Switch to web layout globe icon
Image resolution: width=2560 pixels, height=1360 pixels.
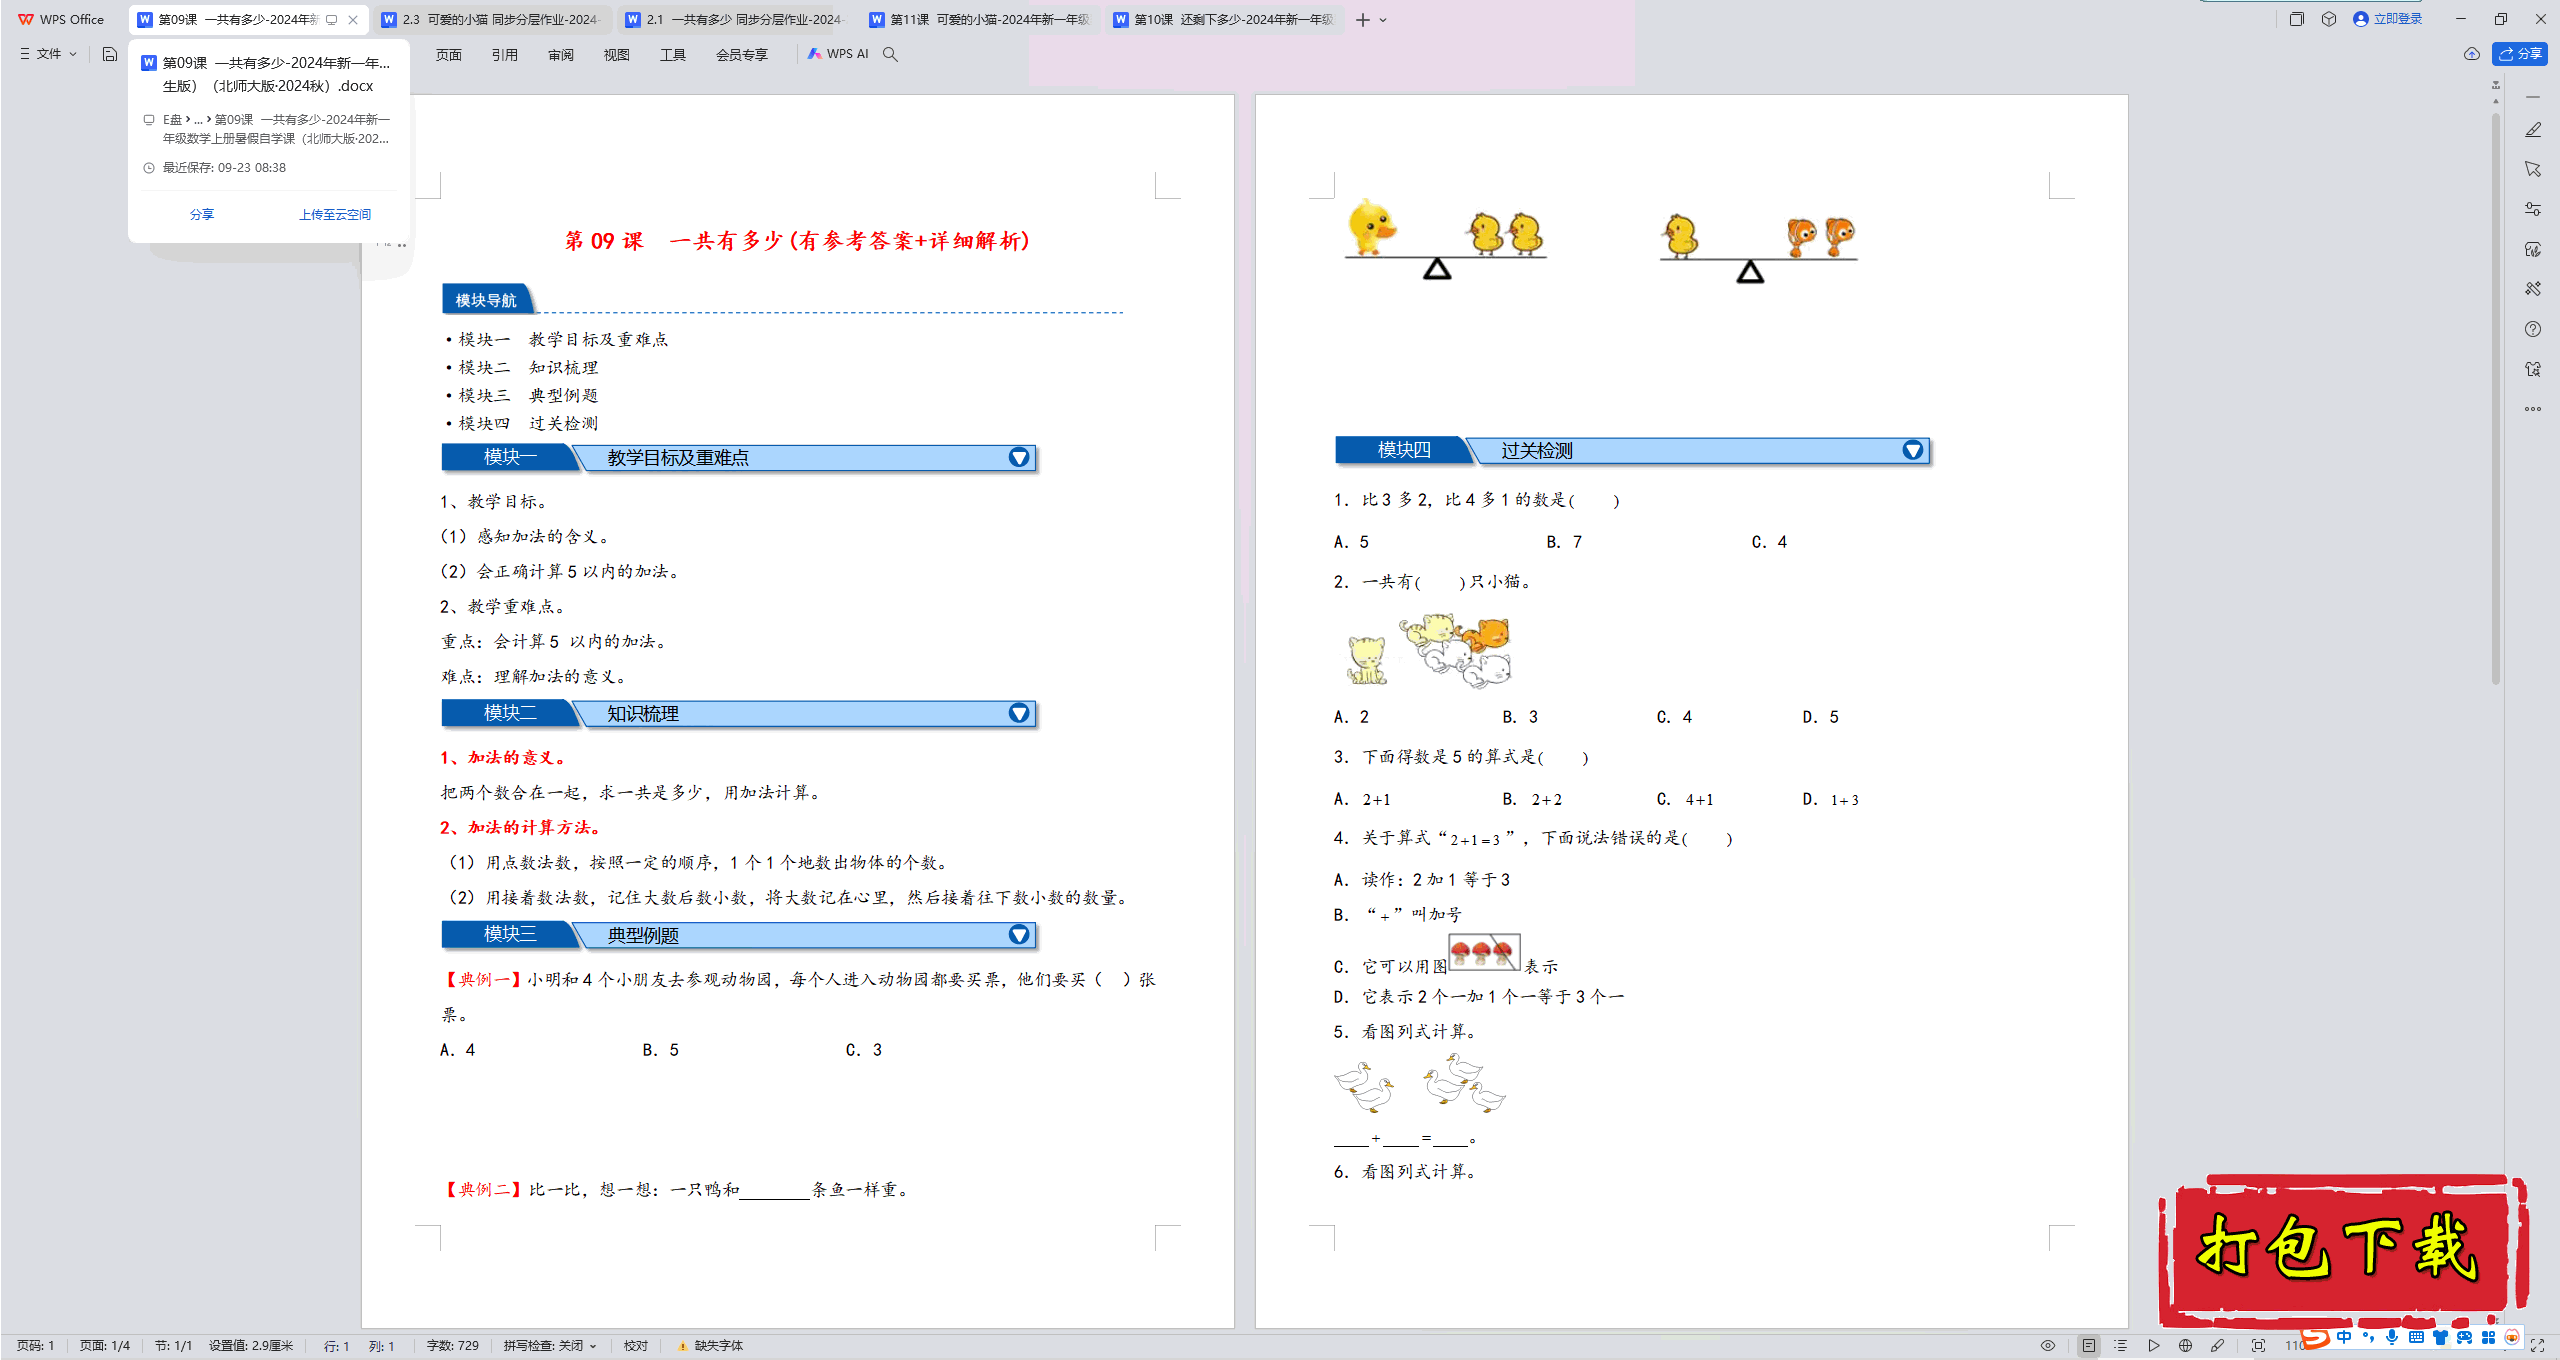(x=2185, y=1346)
